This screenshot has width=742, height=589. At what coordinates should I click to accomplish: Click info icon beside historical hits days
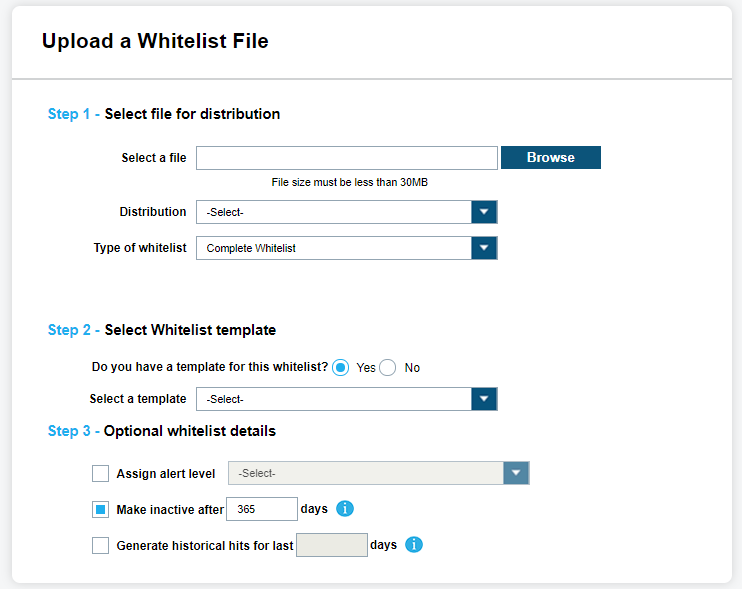(414, 545)
